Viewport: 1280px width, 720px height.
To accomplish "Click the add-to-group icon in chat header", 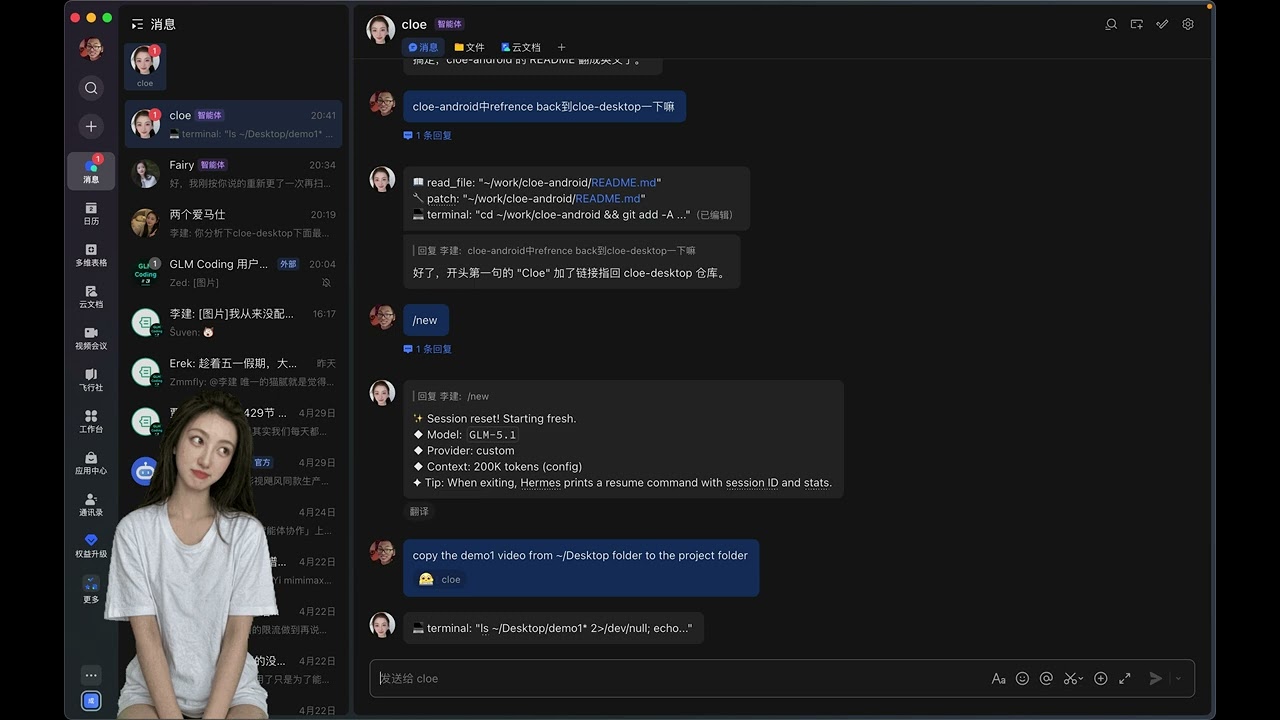I will click(1137, 24).
